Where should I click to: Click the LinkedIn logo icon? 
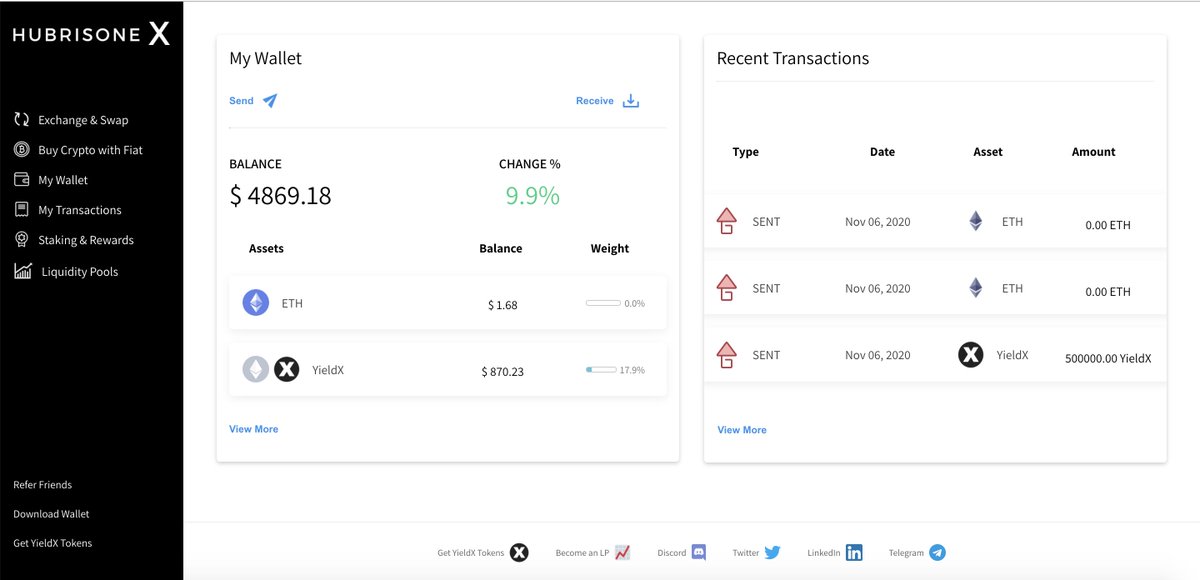click(854, 552)
